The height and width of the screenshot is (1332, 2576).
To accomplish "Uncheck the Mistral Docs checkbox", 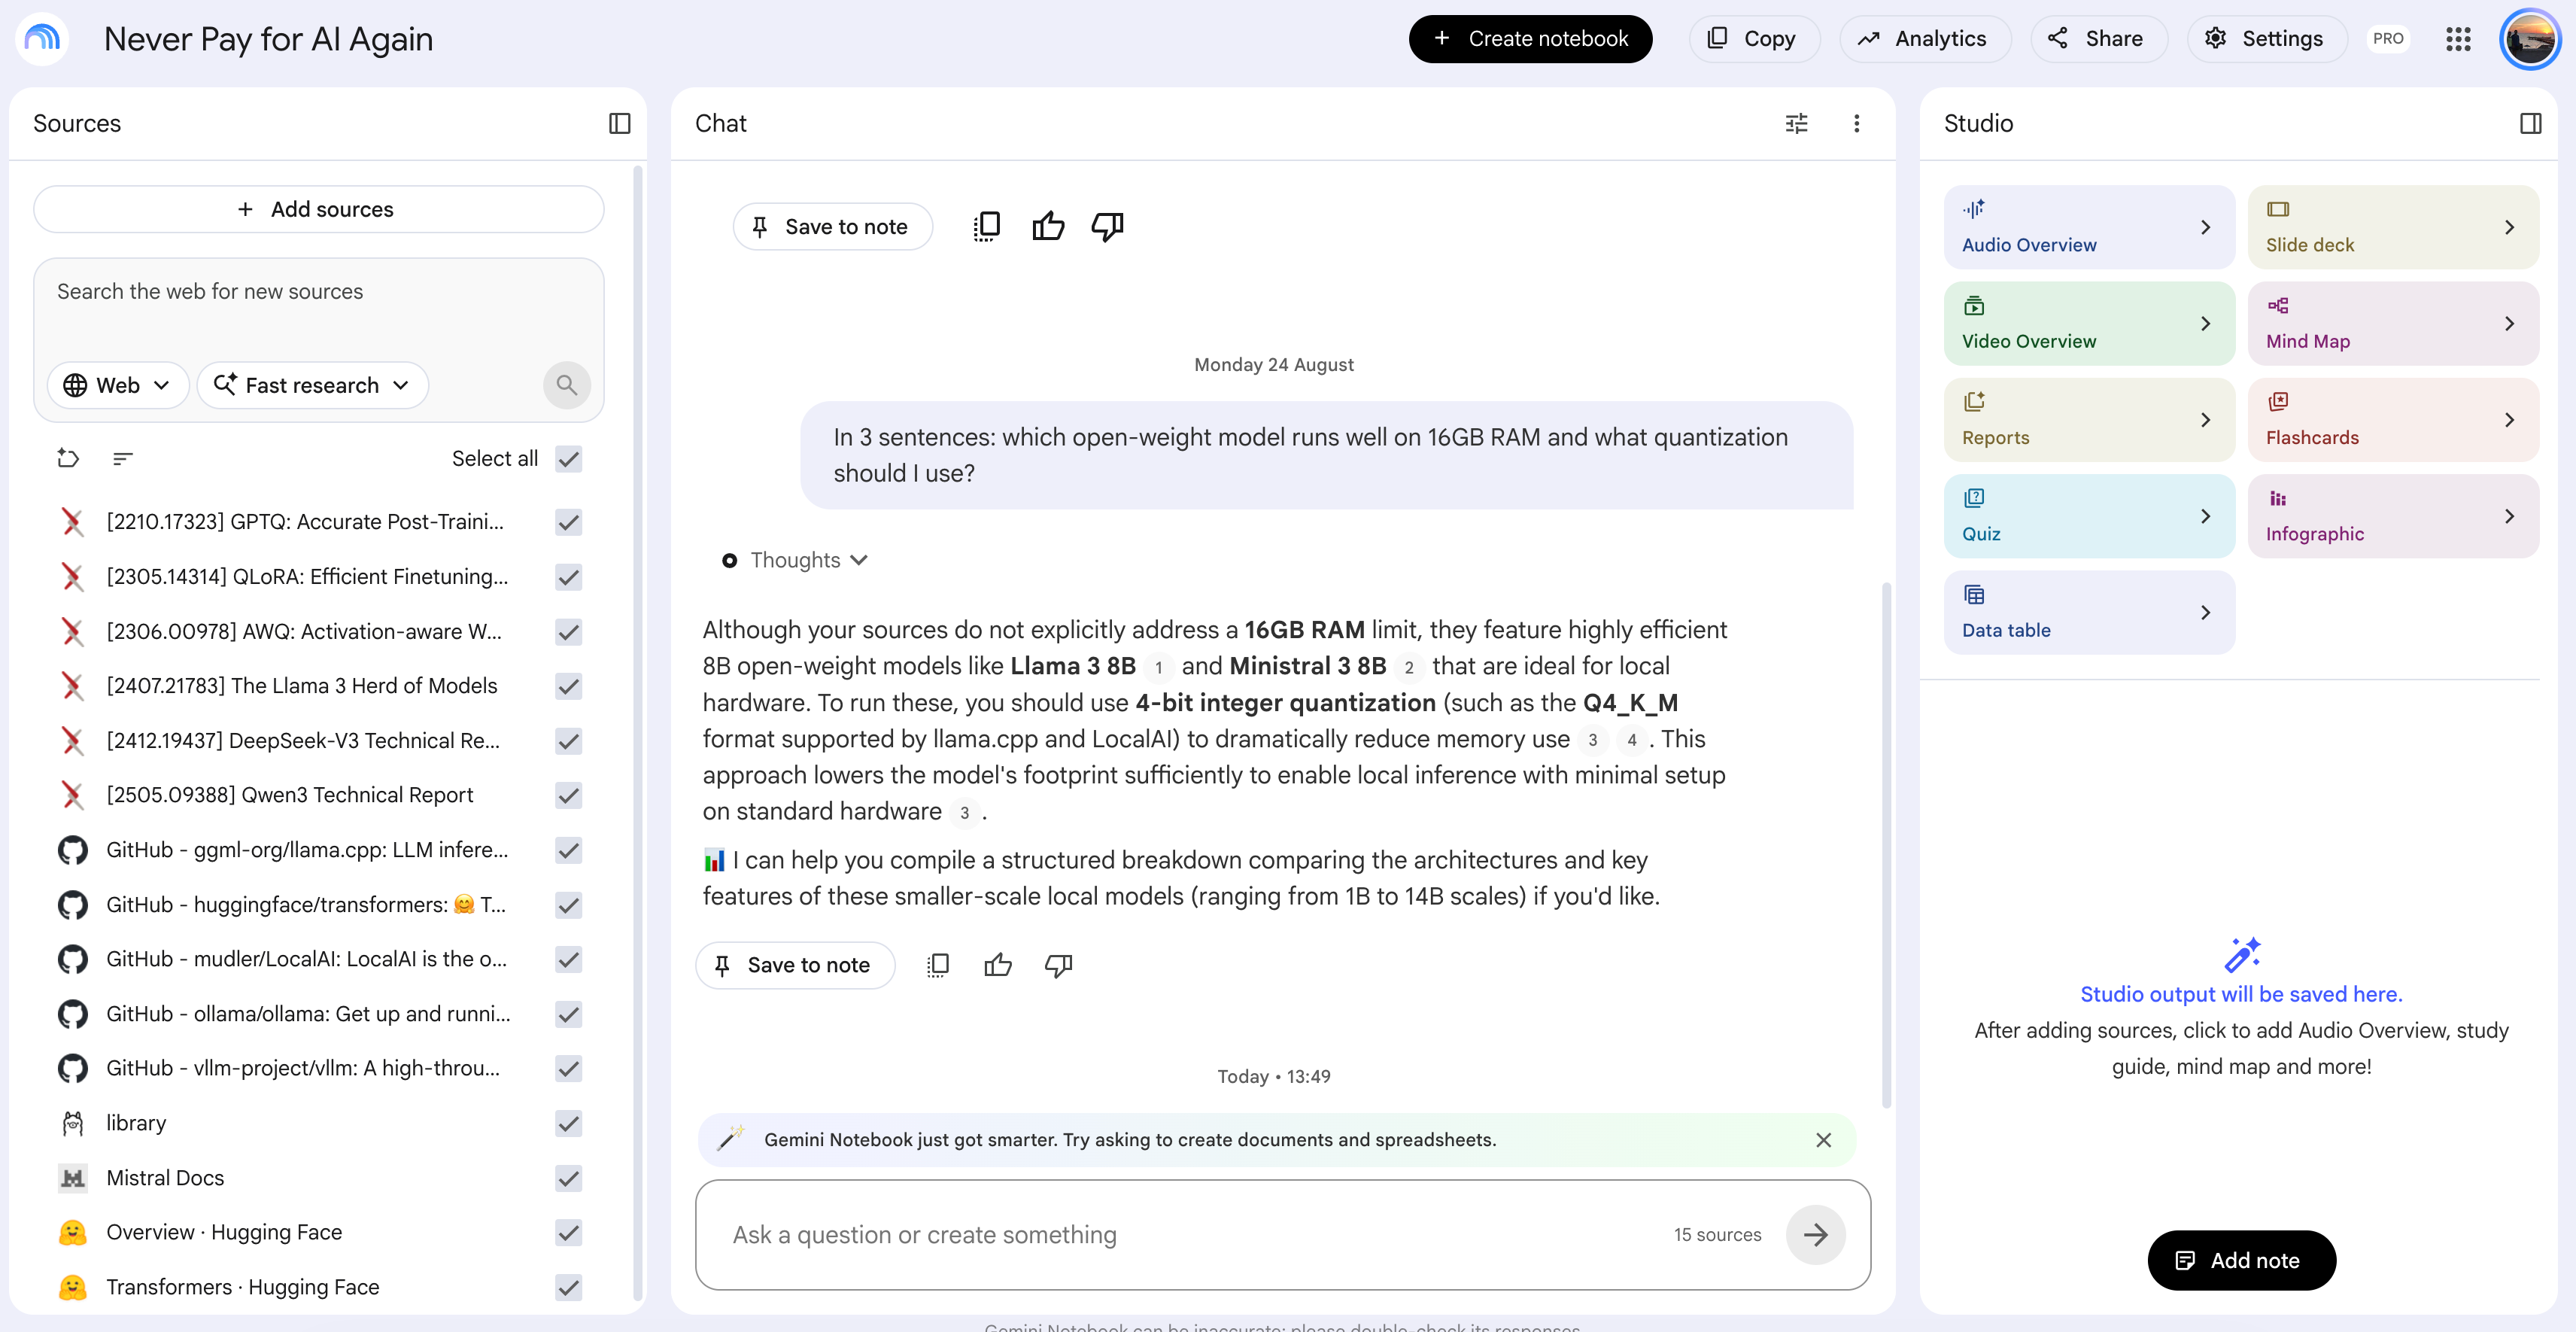I will click(x=568, y=1178).
